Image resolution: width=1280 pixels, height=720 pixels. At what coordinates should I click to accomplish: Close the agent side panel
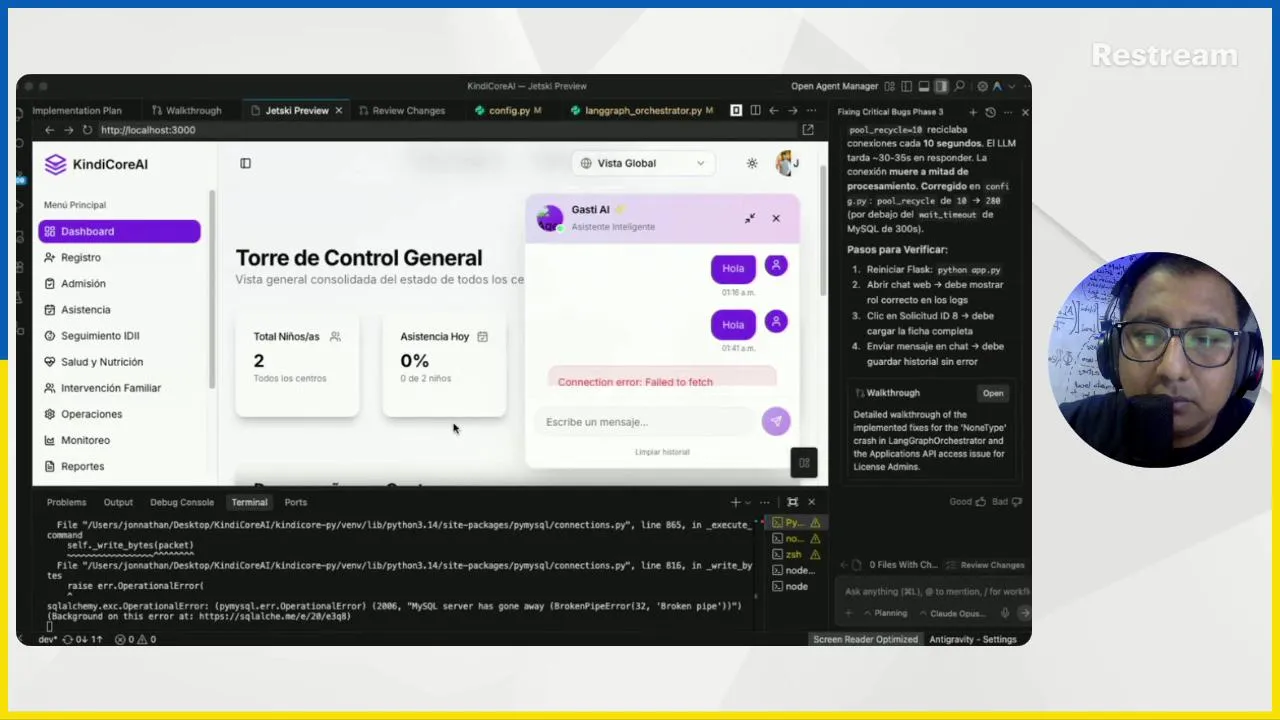pos(1024,112)
